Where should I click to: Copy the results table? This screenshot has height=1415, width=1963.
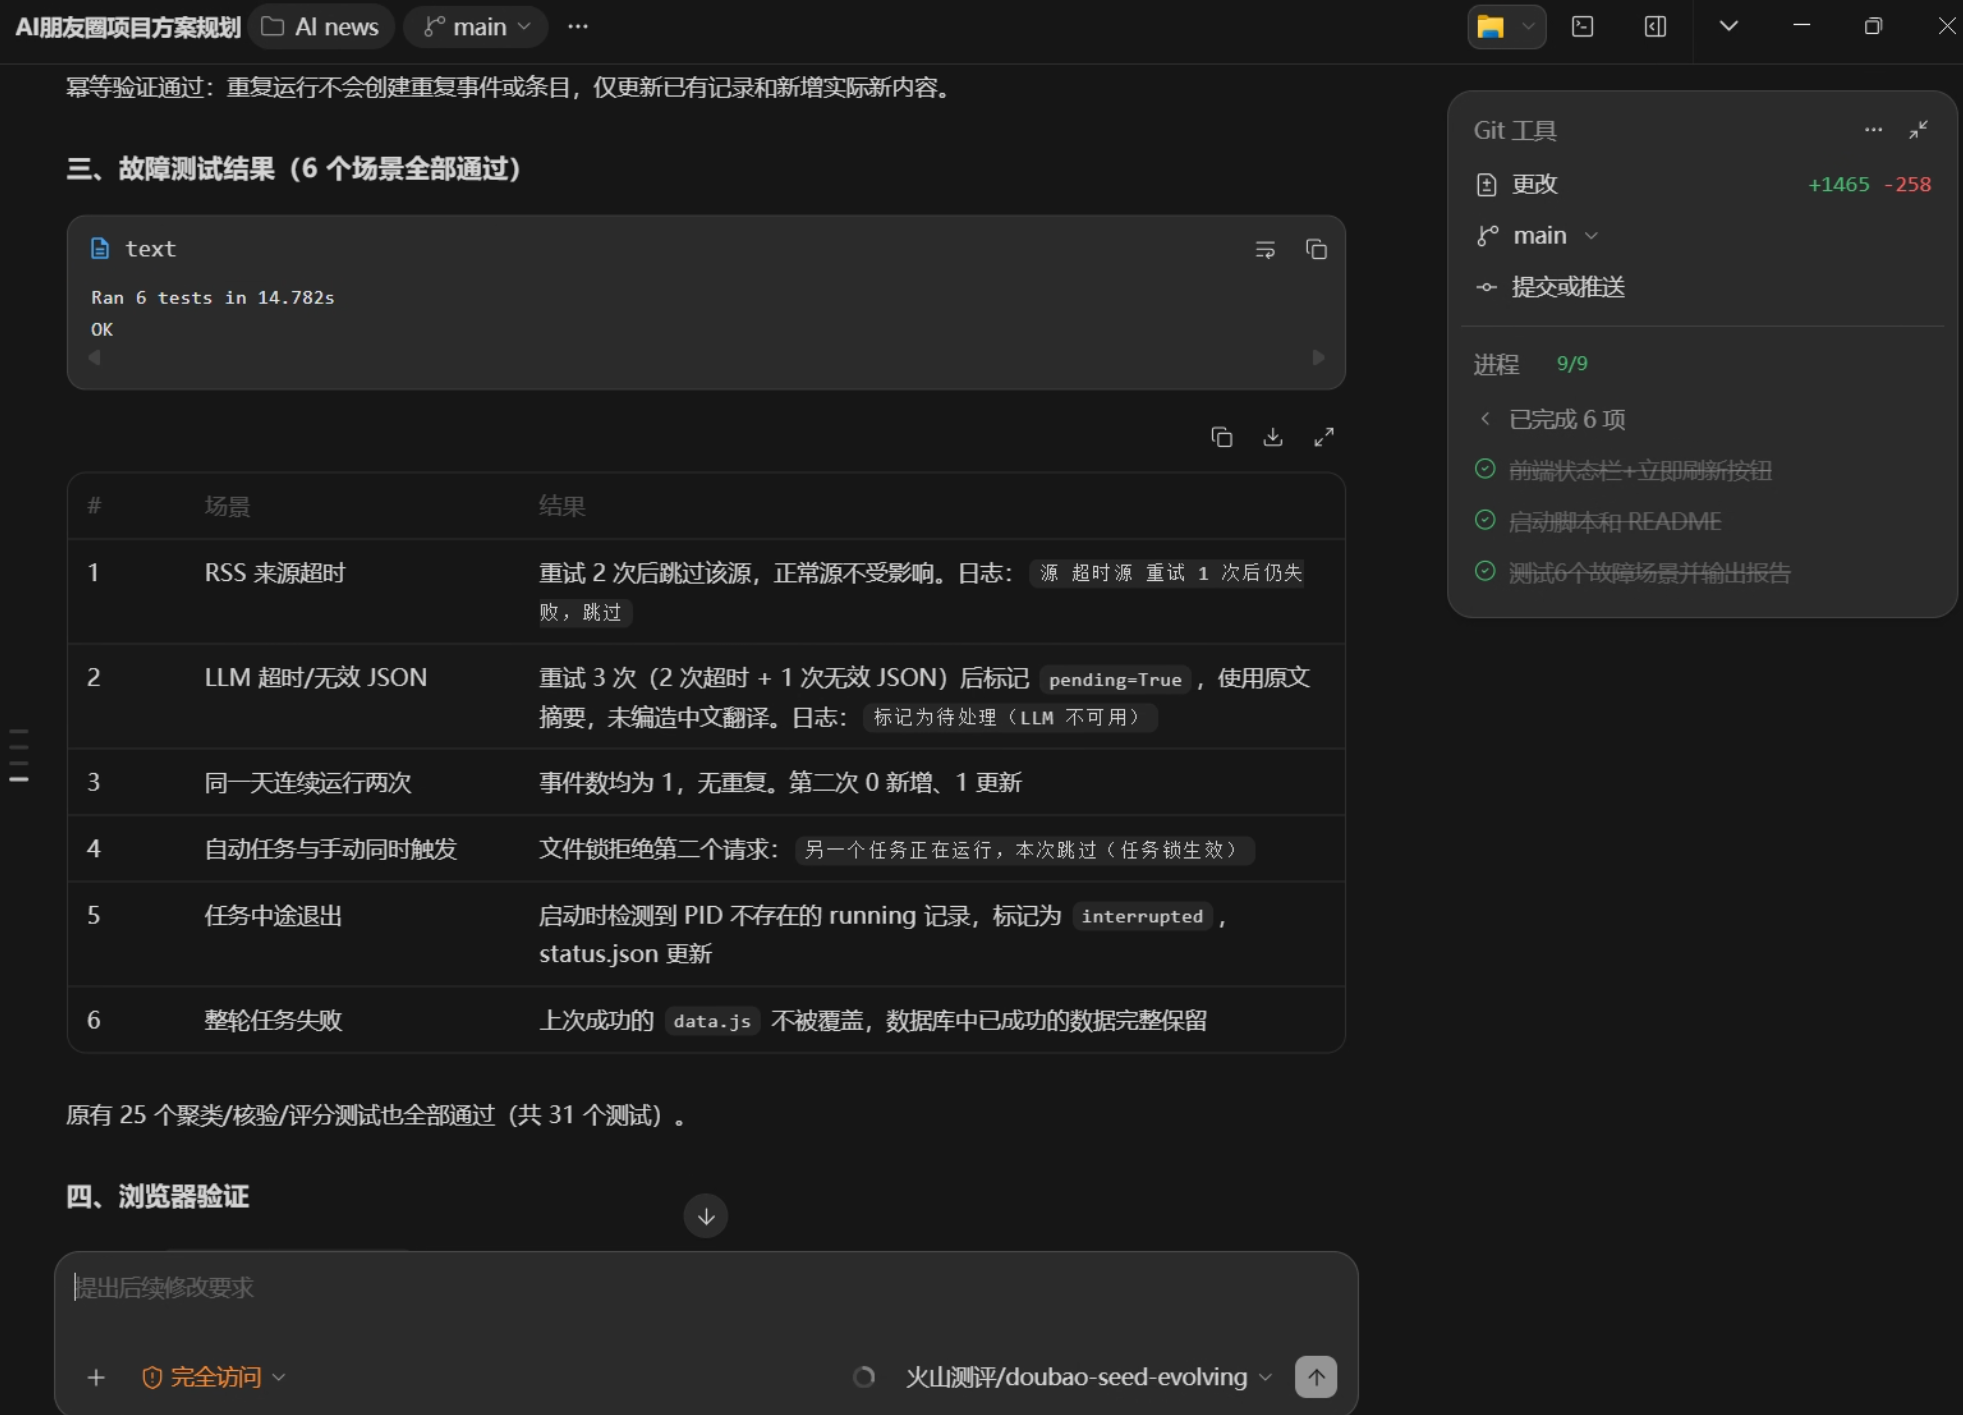1222,437
